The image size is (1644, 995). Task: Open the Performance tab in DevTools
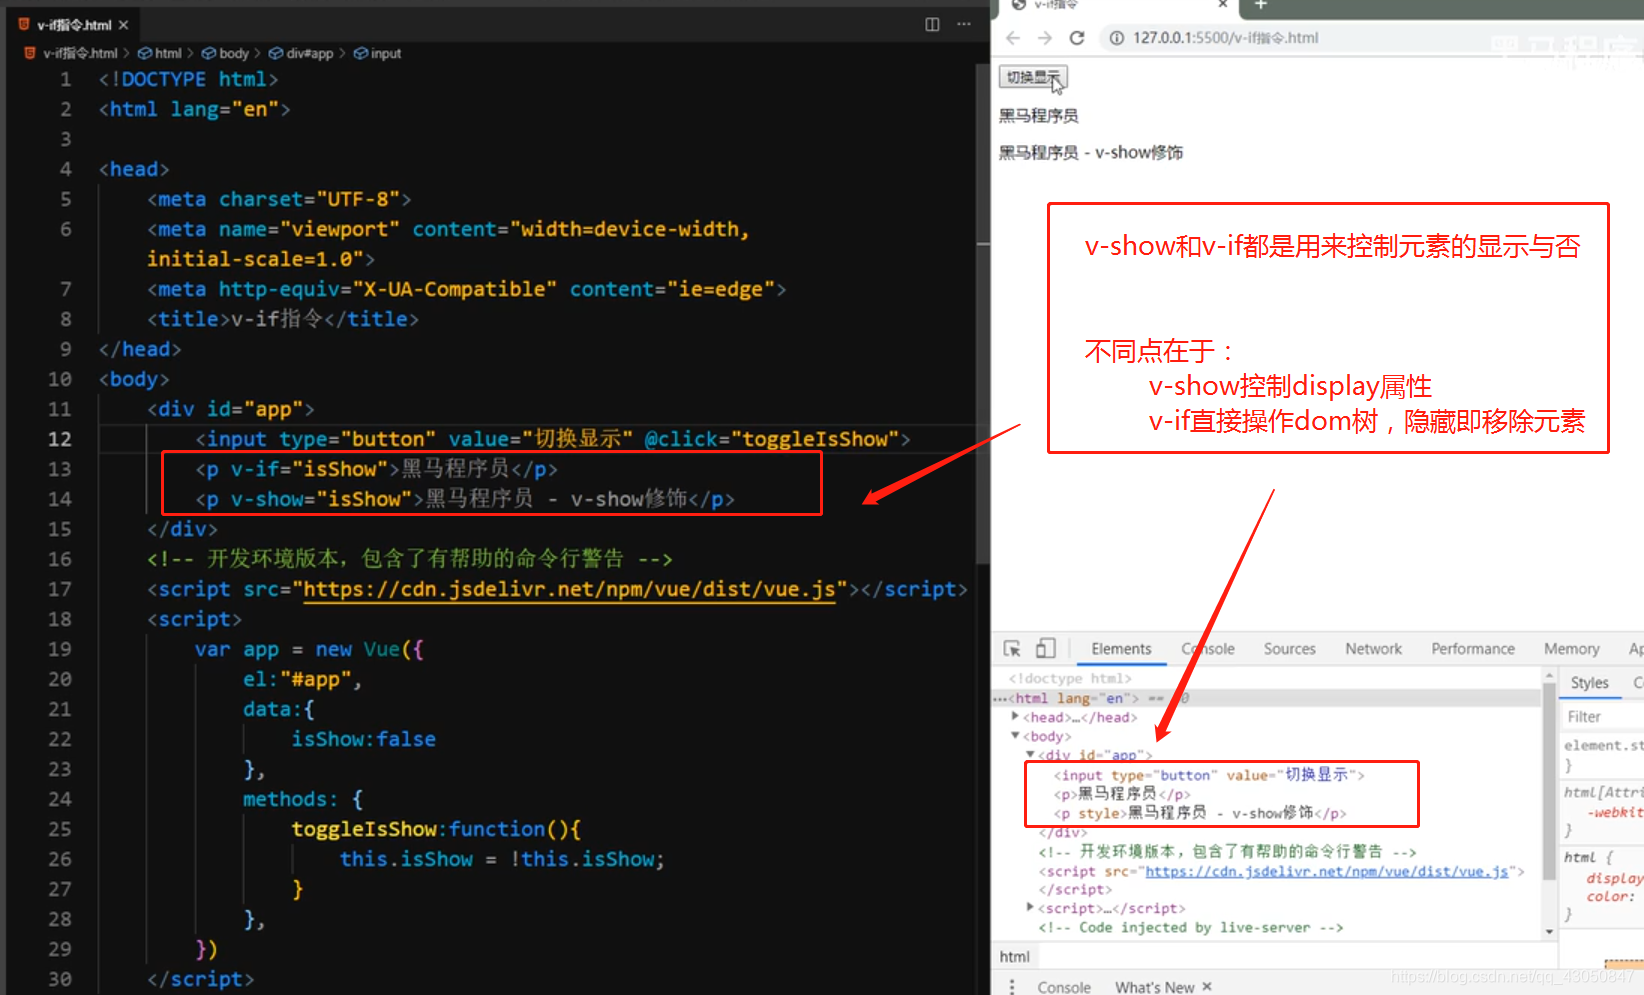click(1472, 649)
